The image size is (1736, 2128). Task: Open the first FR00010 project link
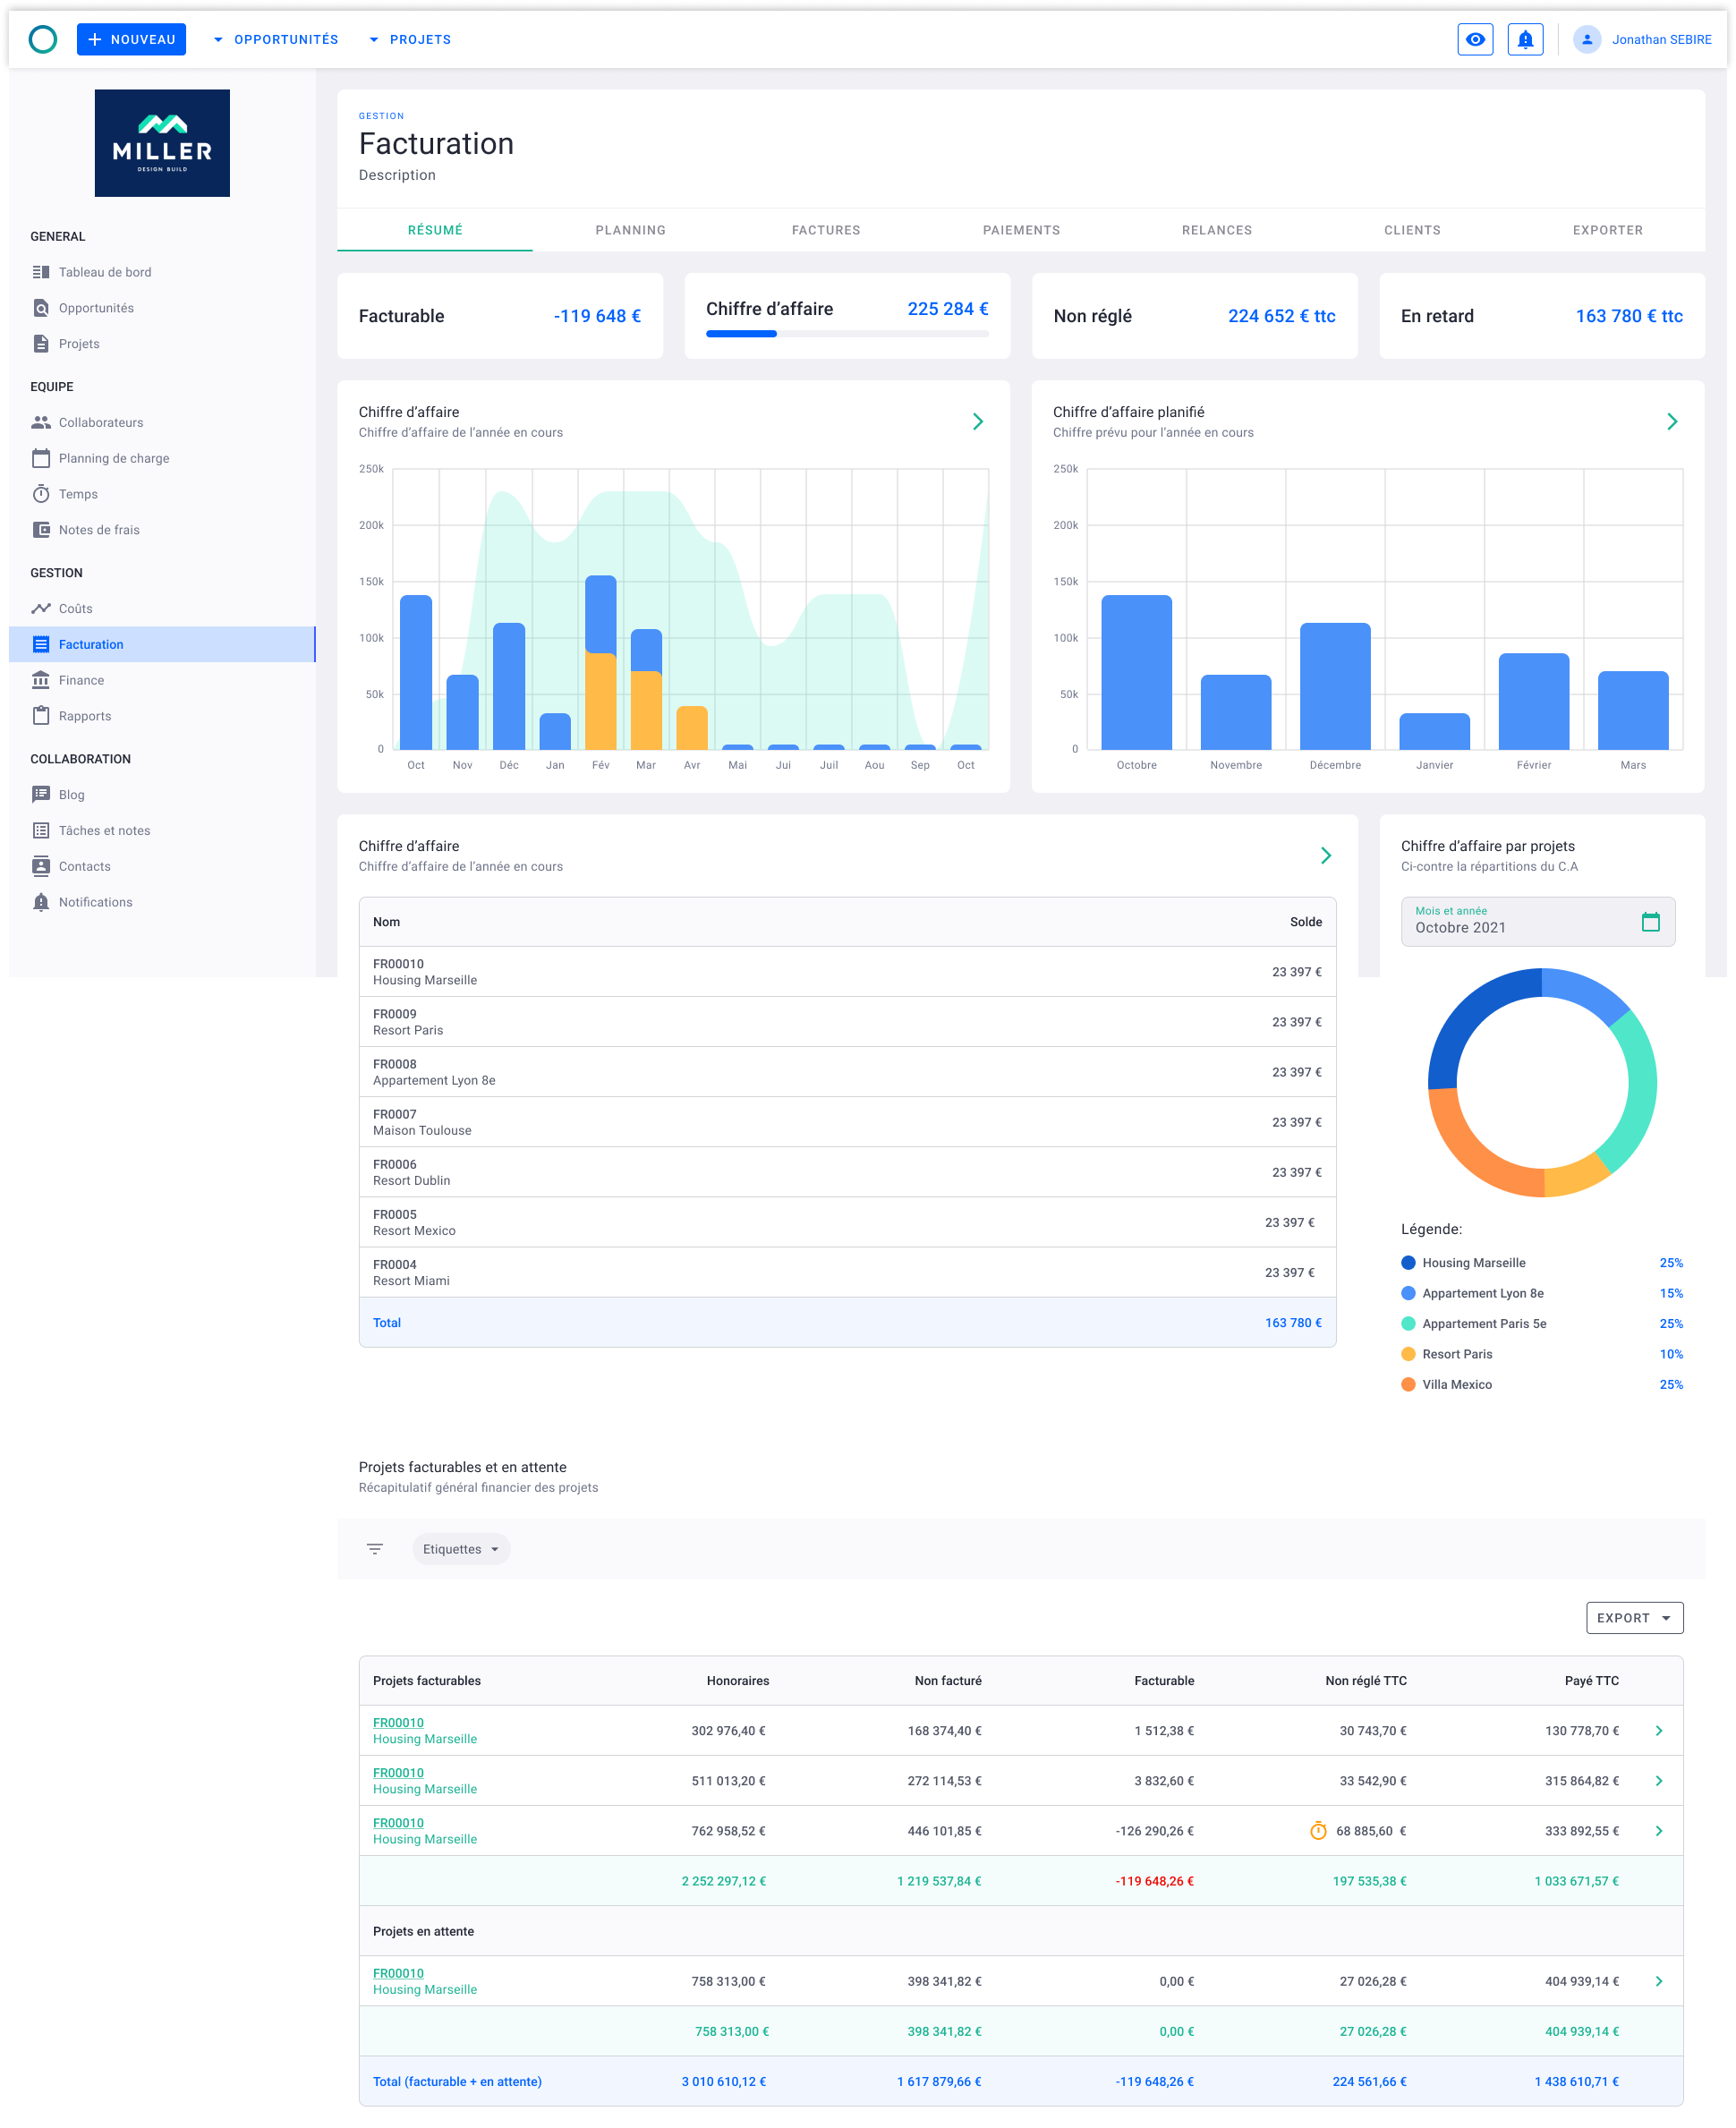(398, 1722)
